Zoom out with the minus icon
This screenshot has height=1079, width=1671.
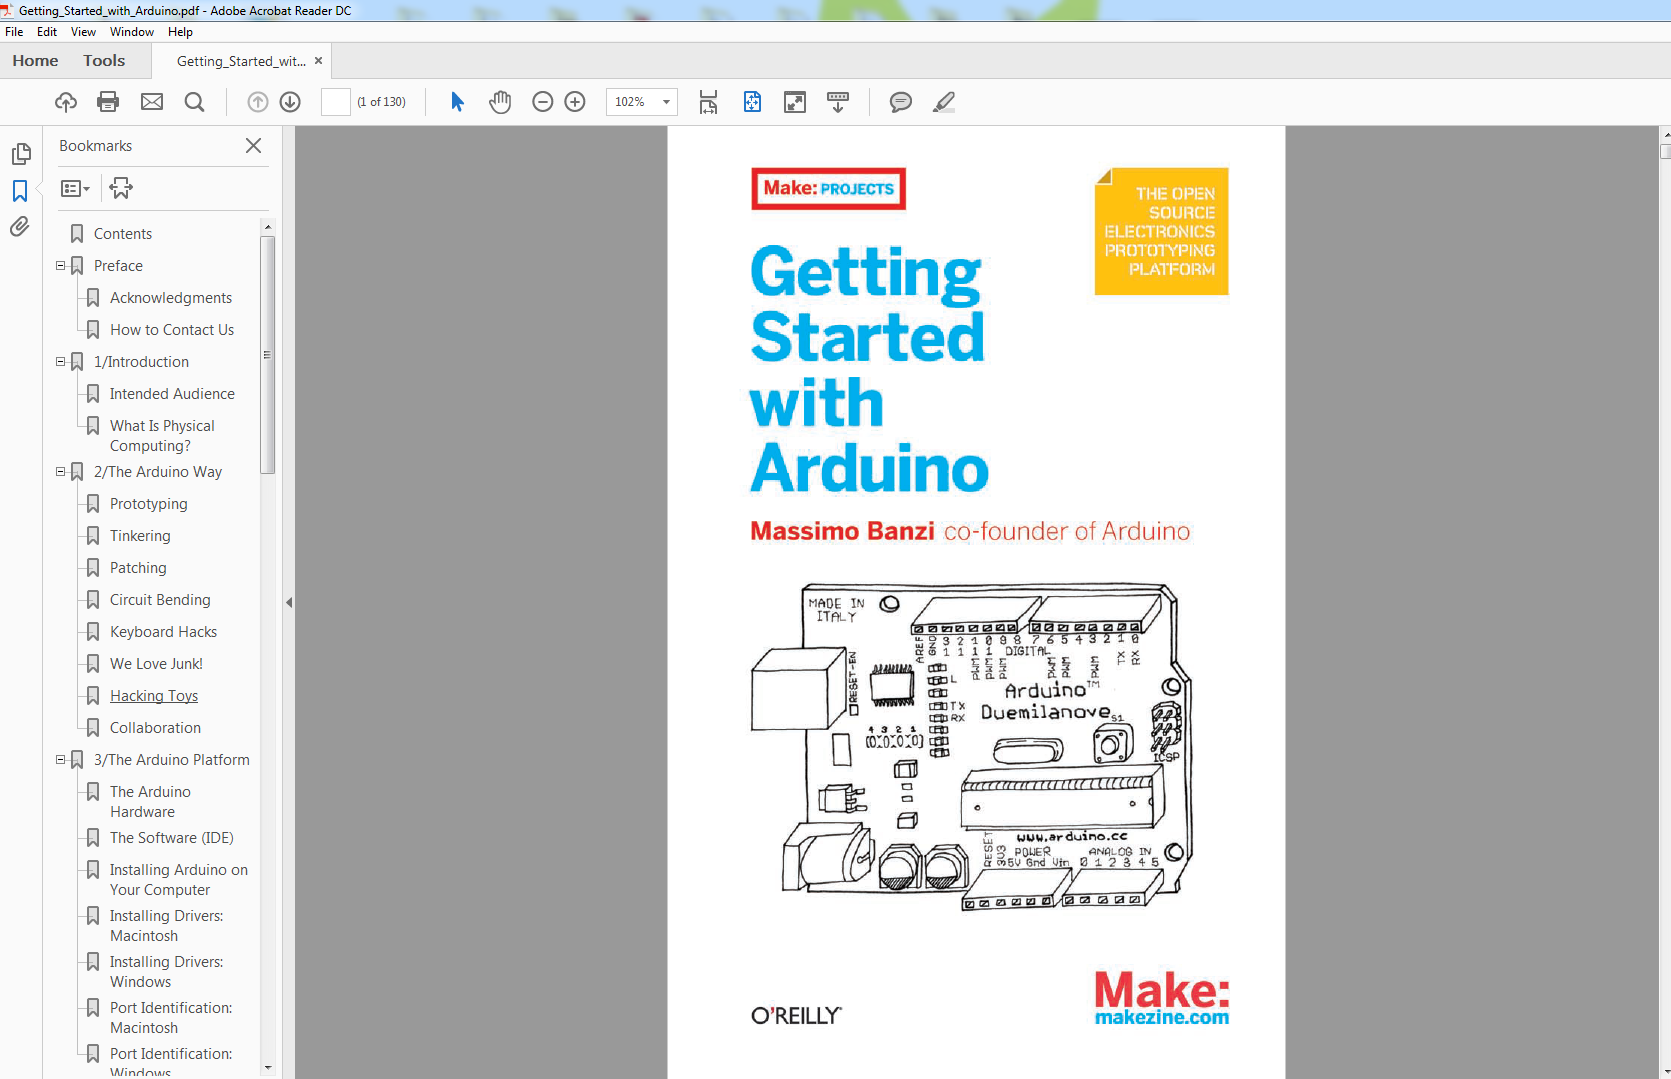point(543,102)
